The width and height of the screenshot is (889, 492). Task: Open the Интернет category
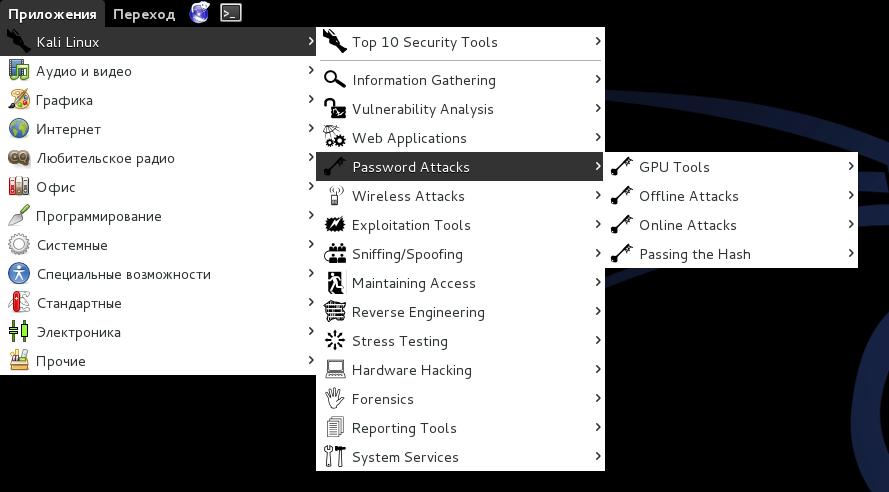click(x=68, y=129)
